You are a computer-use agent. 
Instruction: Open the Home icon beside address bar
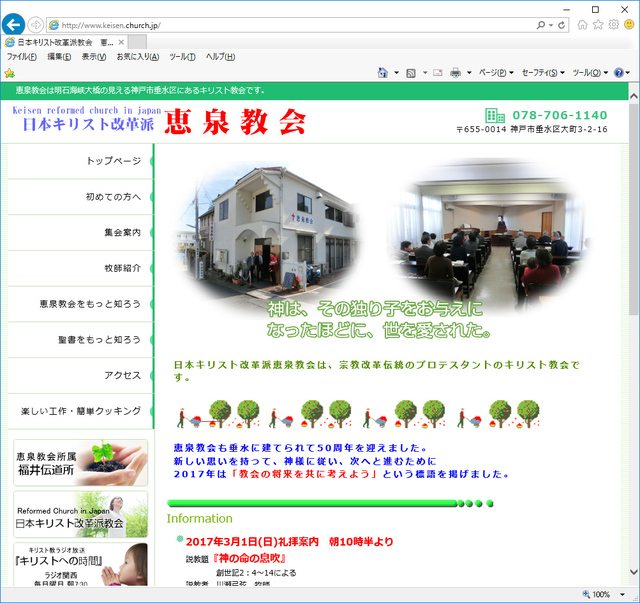(x=583, y=24)
